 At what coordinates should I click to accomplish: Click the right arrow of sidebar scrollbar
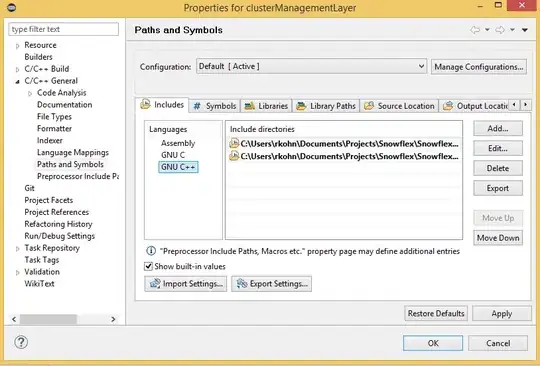(x=113, y=319)
